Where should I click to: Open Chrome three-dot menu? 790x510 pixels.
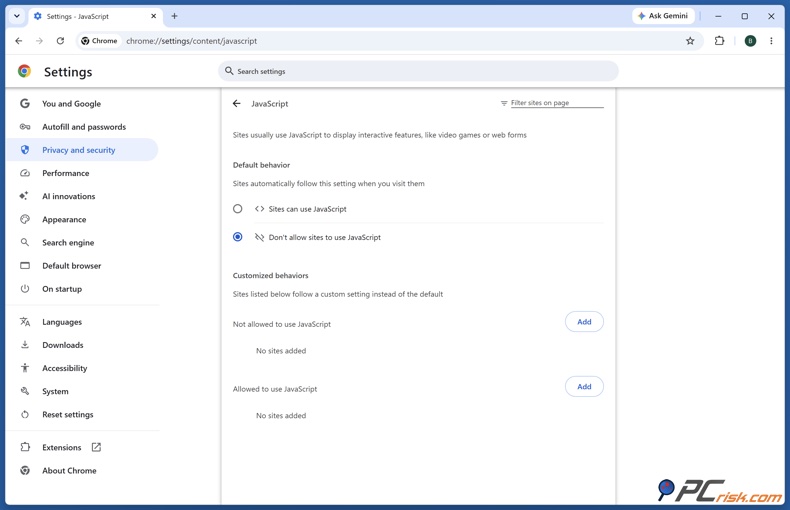[x=771, y=41]
